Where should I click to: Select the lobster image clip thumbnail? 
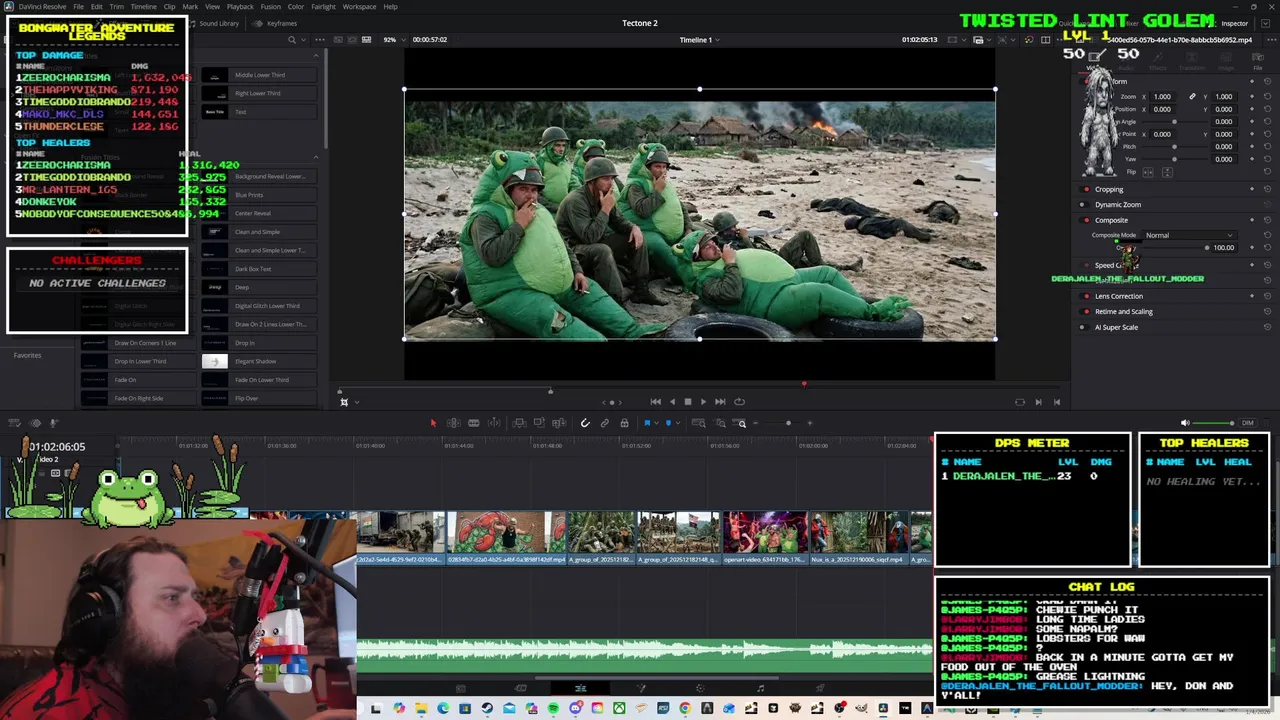pyautogui.click(x=505, y=532)
